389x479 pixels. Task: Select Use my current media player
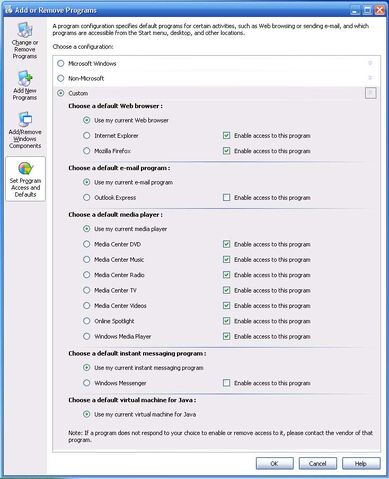coord(87,229)
